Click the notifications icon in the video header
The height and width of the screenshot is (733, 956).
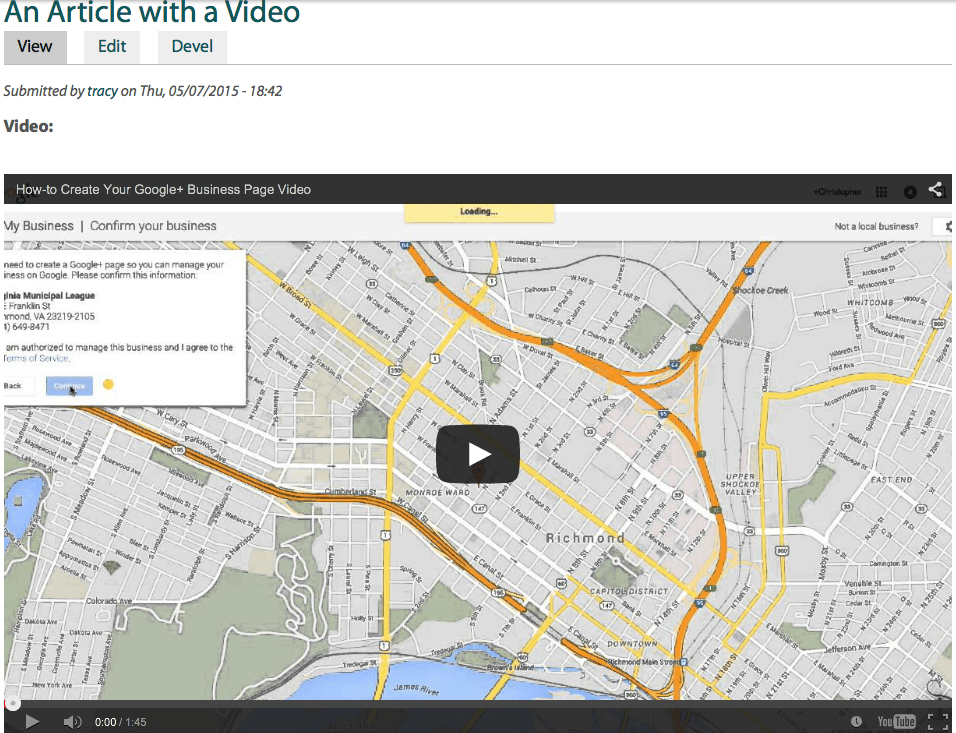[x=910, y=192]
